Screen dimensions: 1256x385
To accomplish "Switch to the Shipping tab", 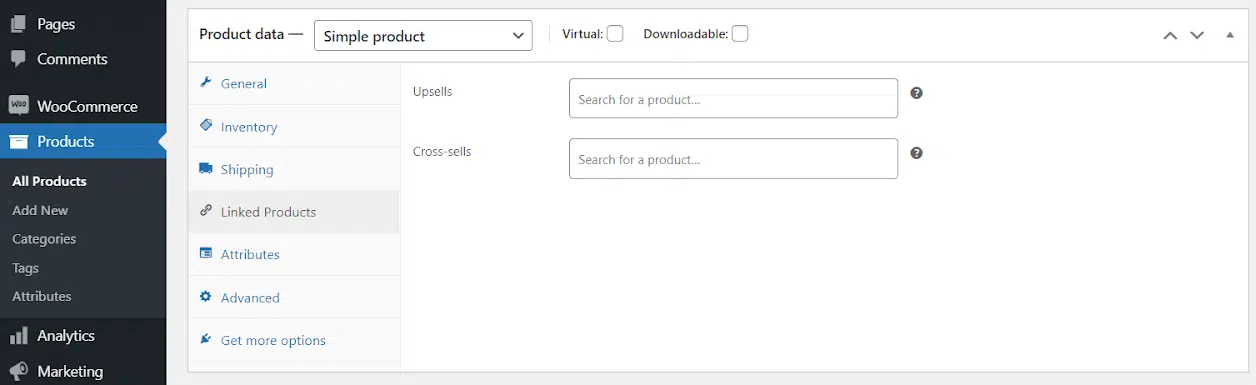I will (x=294, y=170).
